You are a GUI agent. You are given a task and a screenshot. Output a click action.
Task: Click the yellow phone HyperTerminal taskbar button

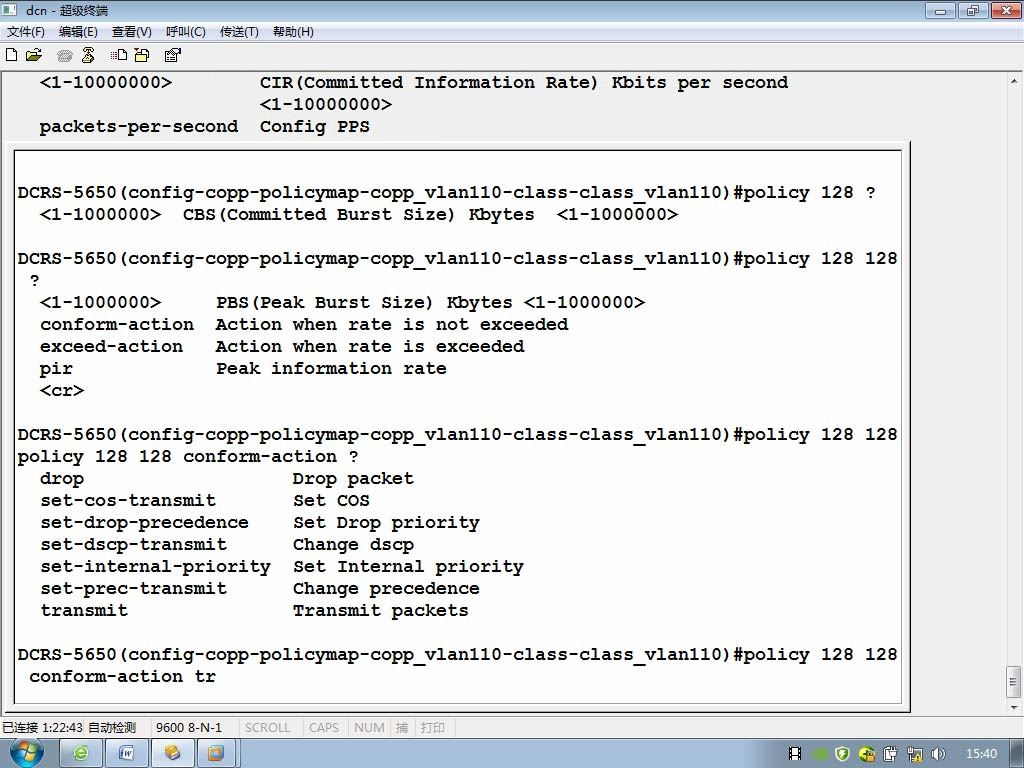pos(172,754)
